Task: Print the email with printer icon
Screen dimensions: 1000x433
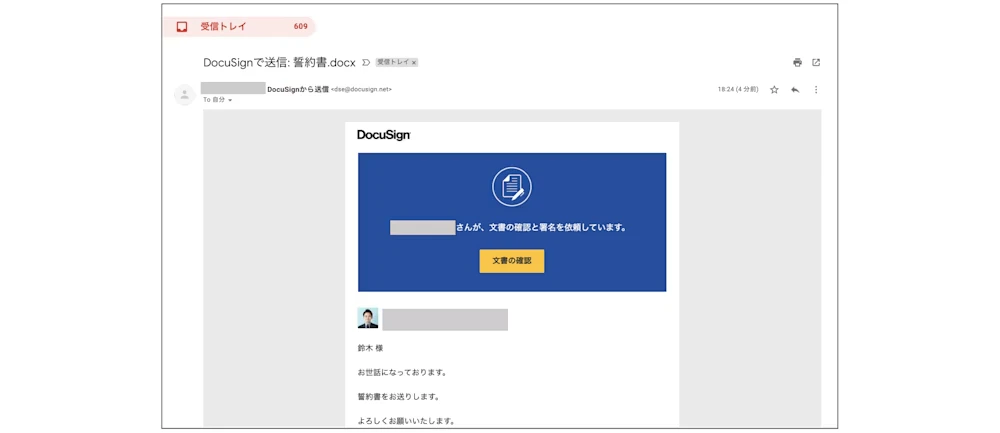Action: (797, 62)
